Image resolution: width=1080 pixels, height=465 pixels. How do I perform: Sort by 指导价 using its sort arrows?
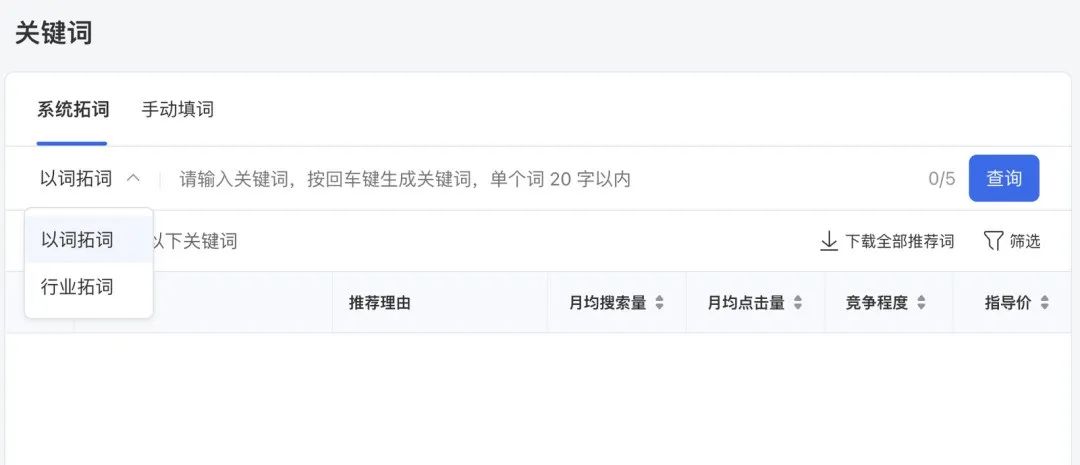click(x=1044, y=303)
